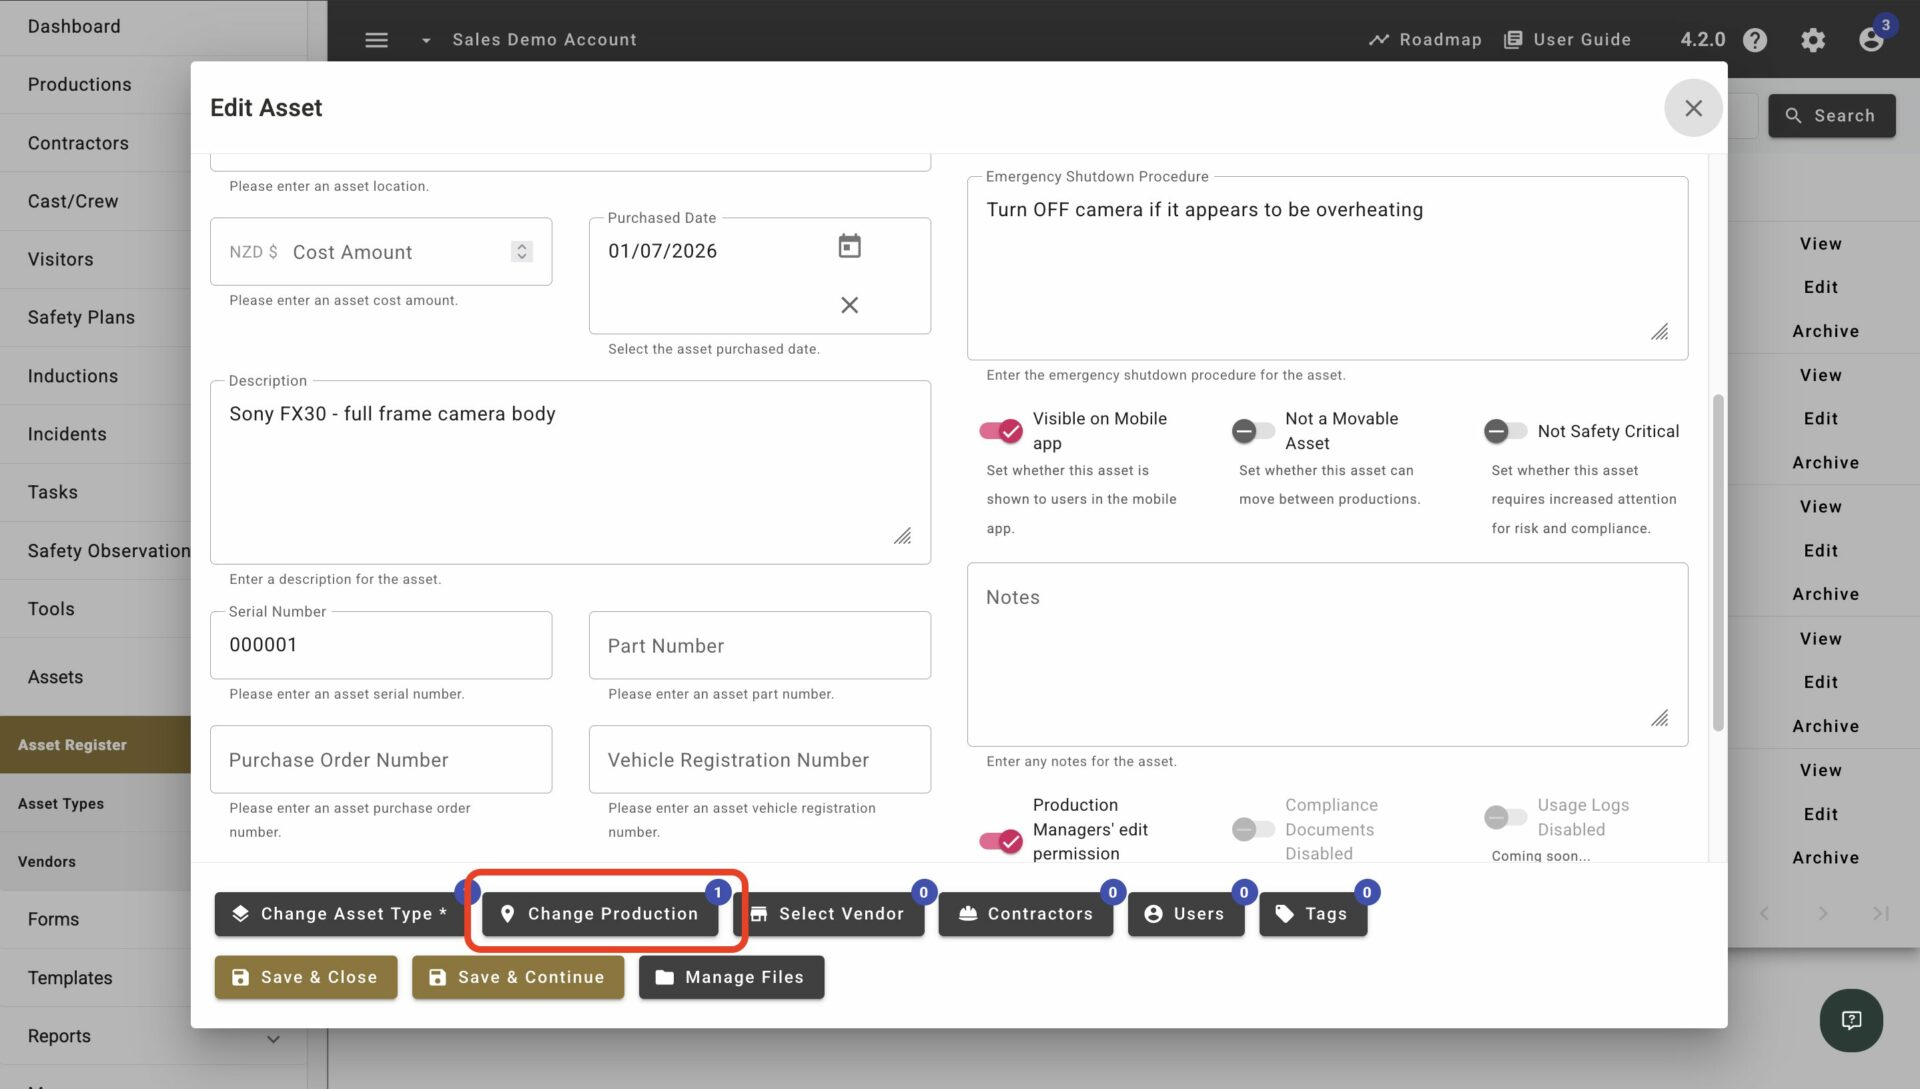
Task: Open Tasks in the sidebar
Action: 53,492
